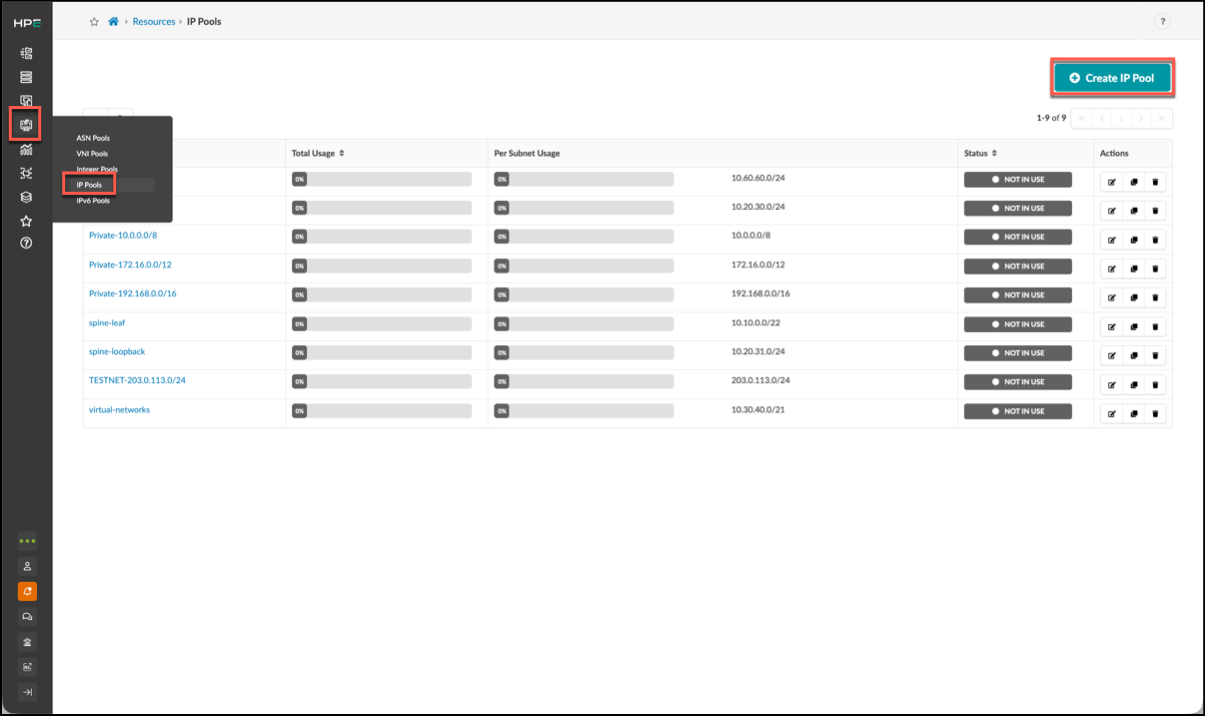The image size is (1205, 716).
Task: Click the Per Subnet Usage column header
Action: (527, 153)
